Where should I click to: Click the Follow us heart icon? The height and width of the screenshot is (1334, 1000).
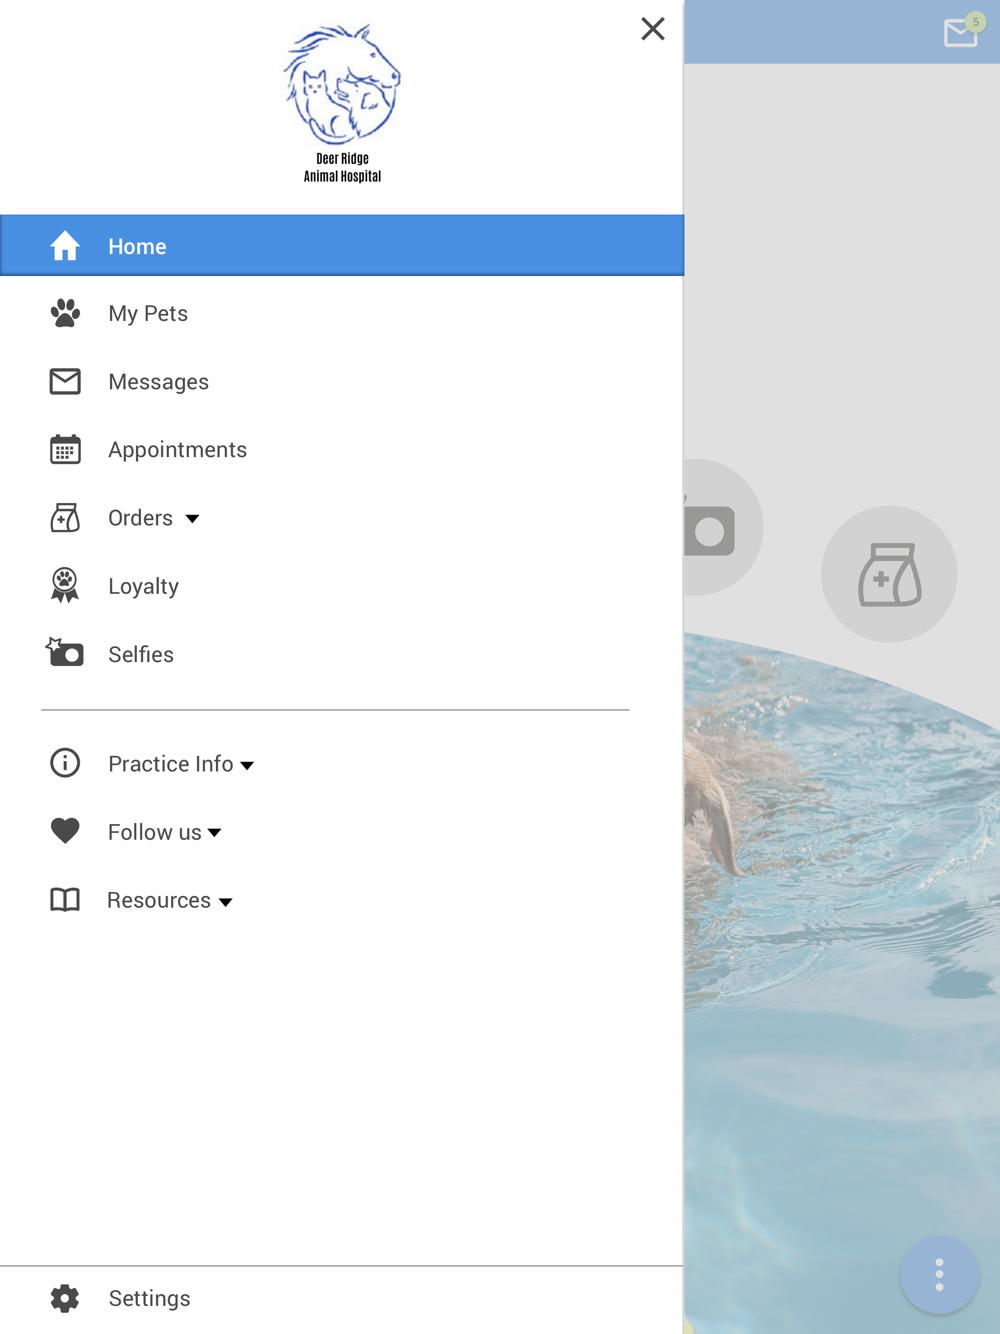point(65,831)
